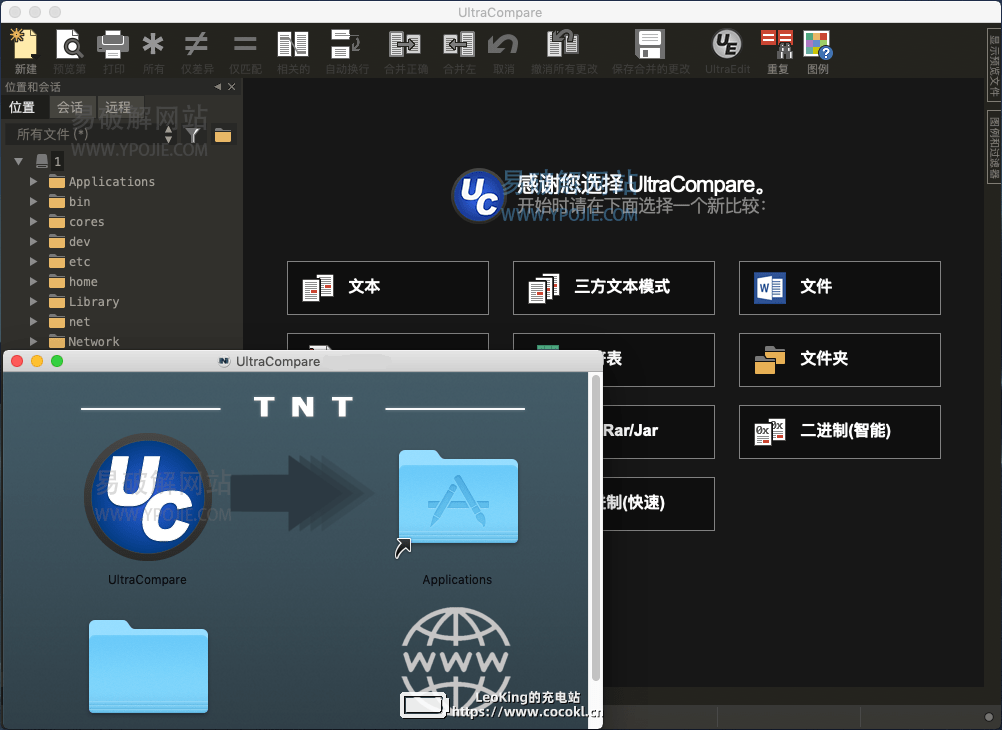This screenshot has height=730, width=1002.
Task: Open the 图例和过滤器 vertical side tab
Action: [x=994, y=146]
